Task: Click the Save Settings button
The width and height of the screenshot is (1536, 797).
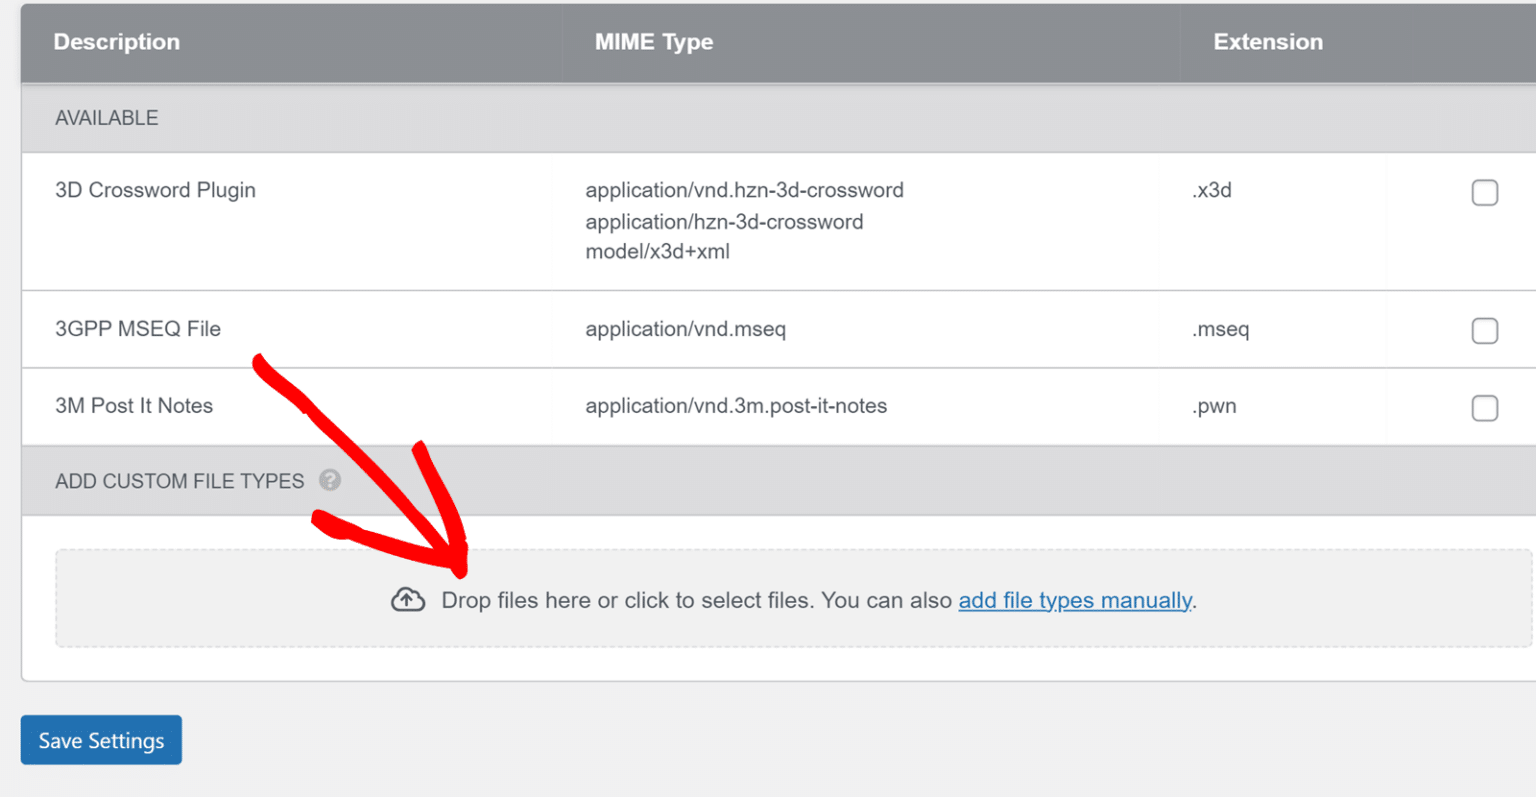Action: coord(100,740)
